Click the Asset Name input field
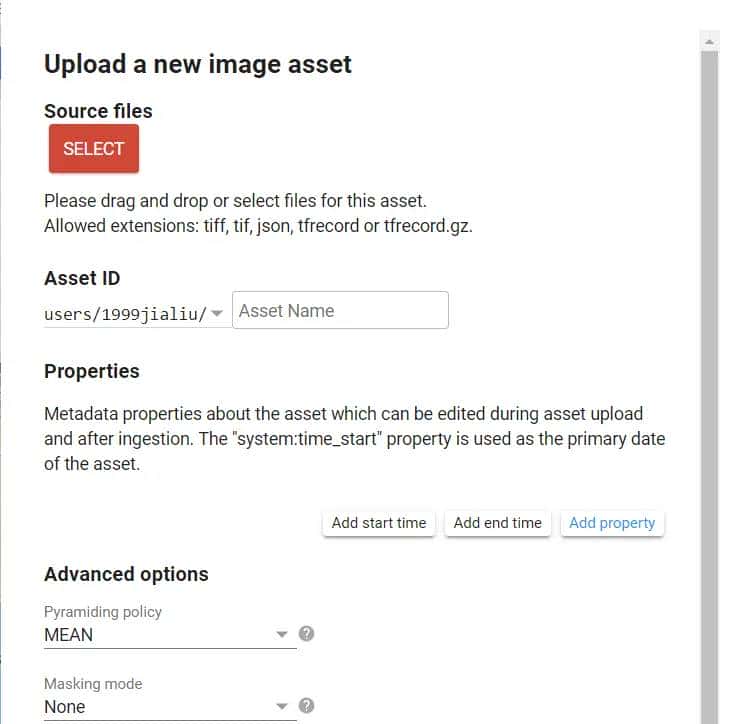This screenshot has width=742, height=724. pyautogui.click(x=340, y=311)
